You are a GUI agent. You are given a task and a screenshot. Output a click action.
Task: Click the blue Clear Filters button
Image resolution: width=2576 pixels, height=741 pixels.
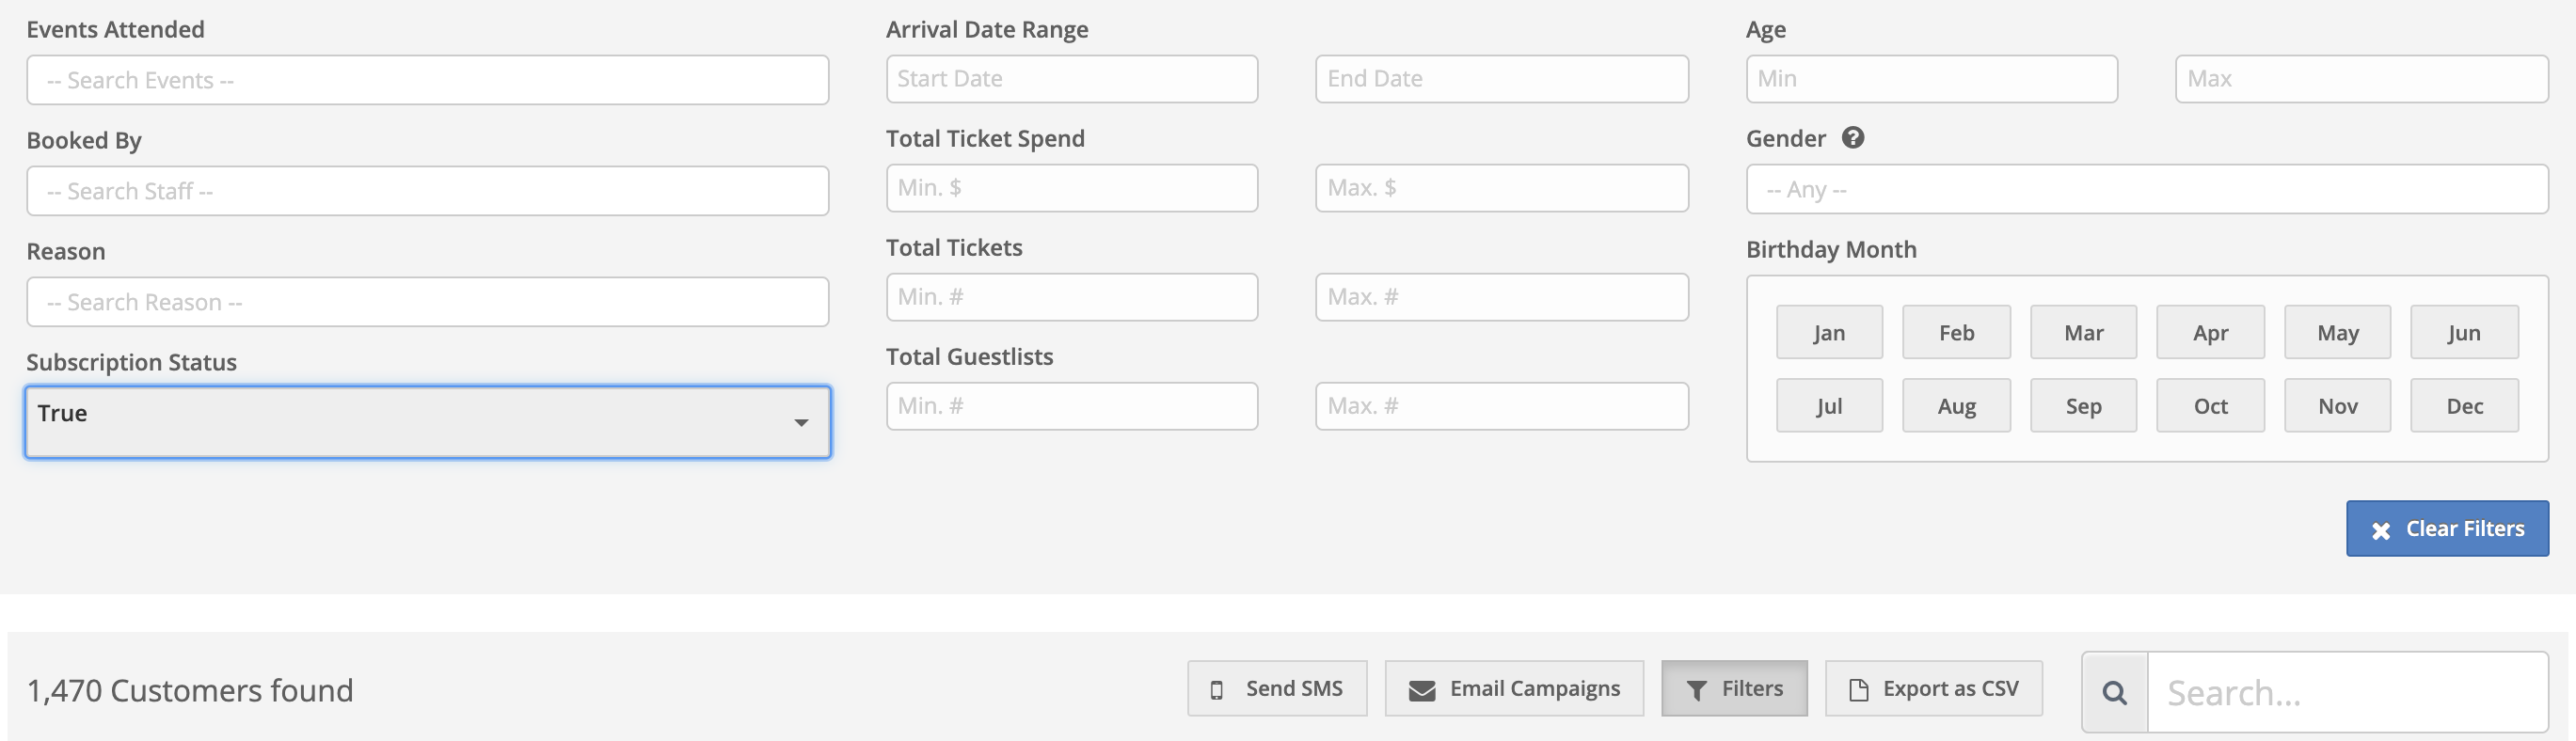(2447, 528)
